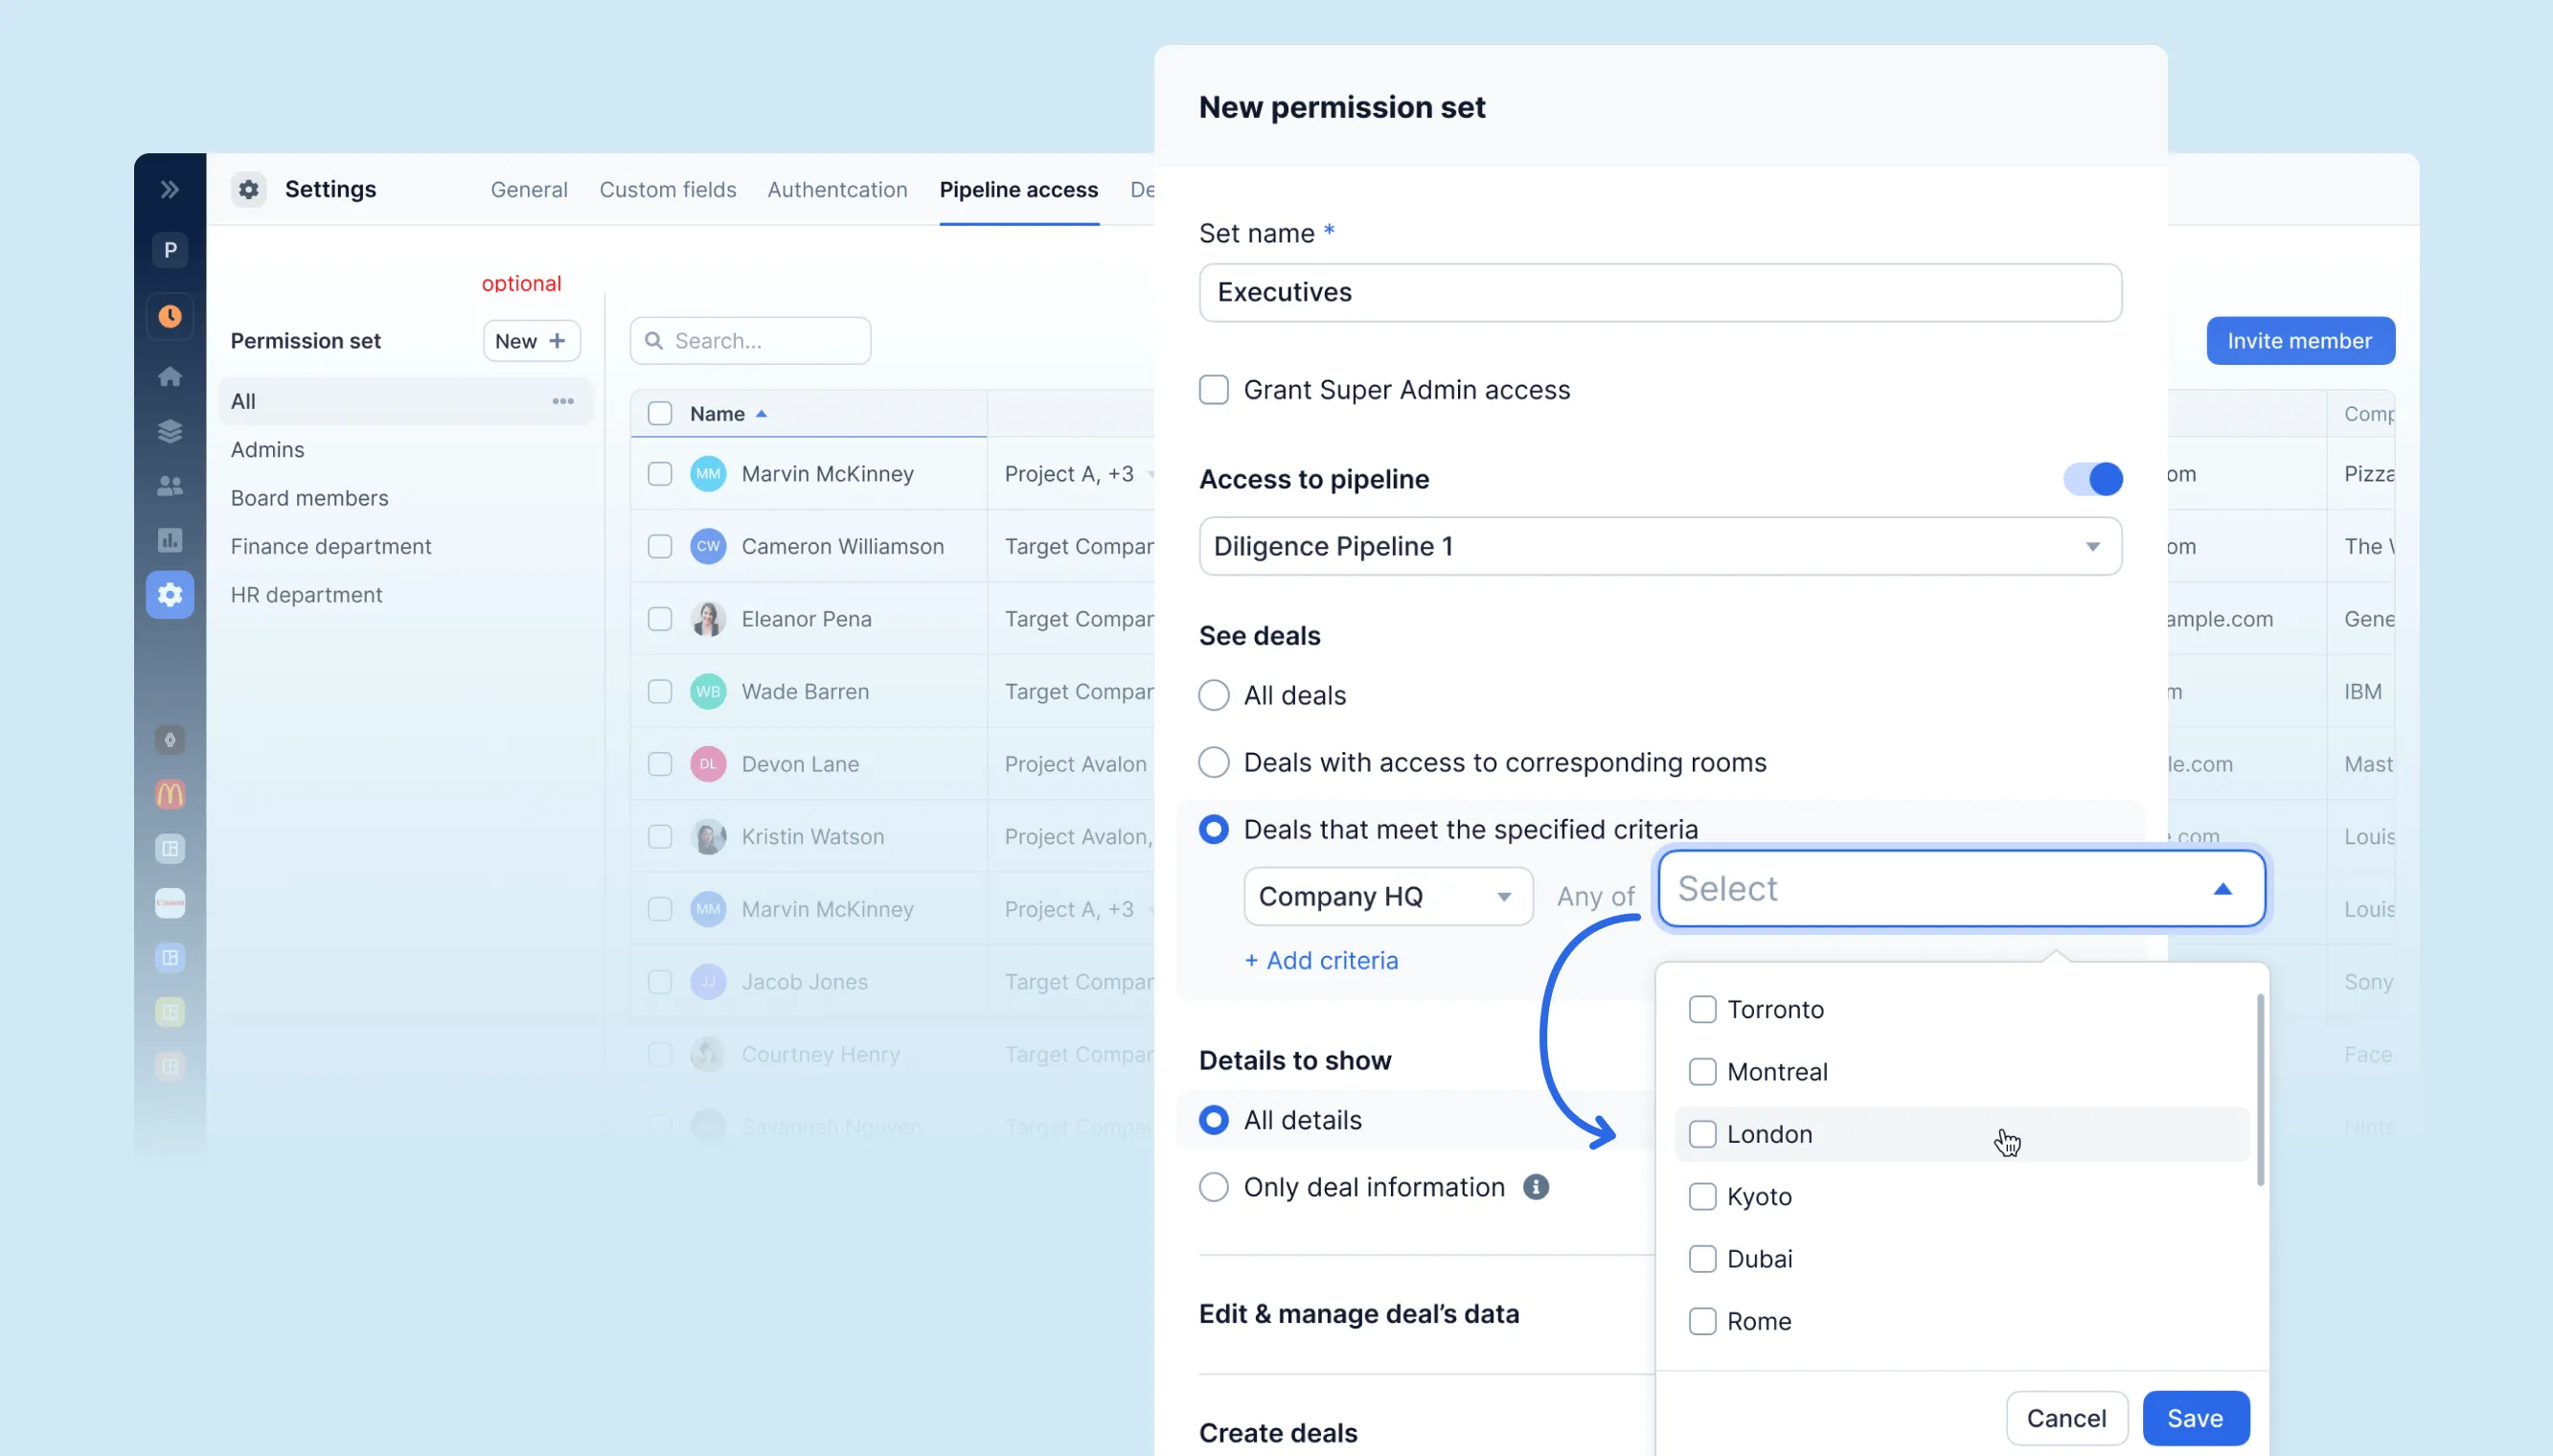Viewport: 2553px width, 1456px height.
Task: Open the bar chart reports icon
Action: [170, 540]
